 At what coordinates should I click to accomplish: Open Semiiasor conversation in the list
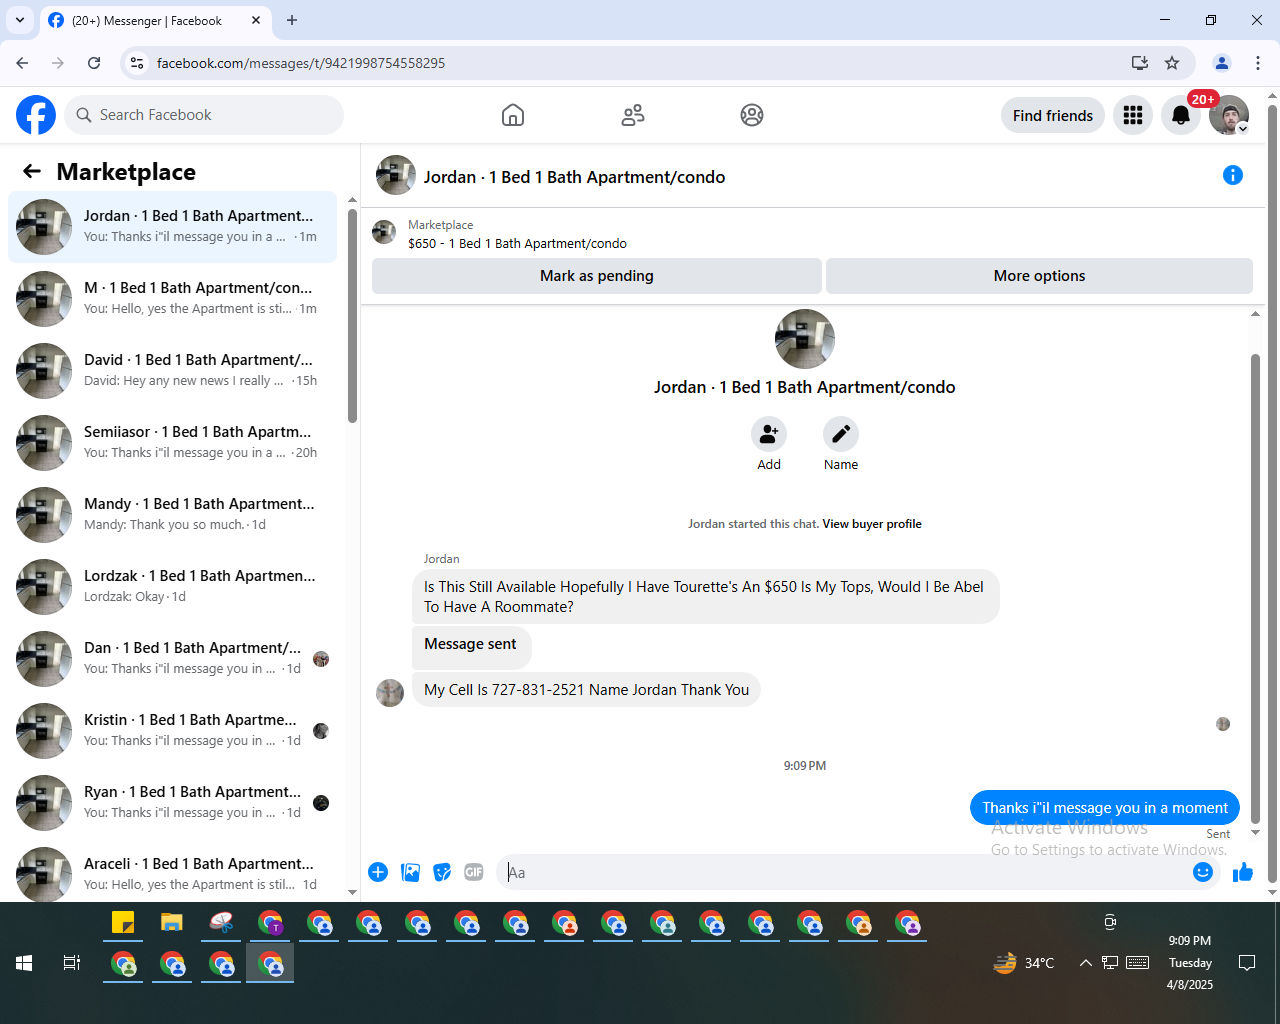(172, 443)
